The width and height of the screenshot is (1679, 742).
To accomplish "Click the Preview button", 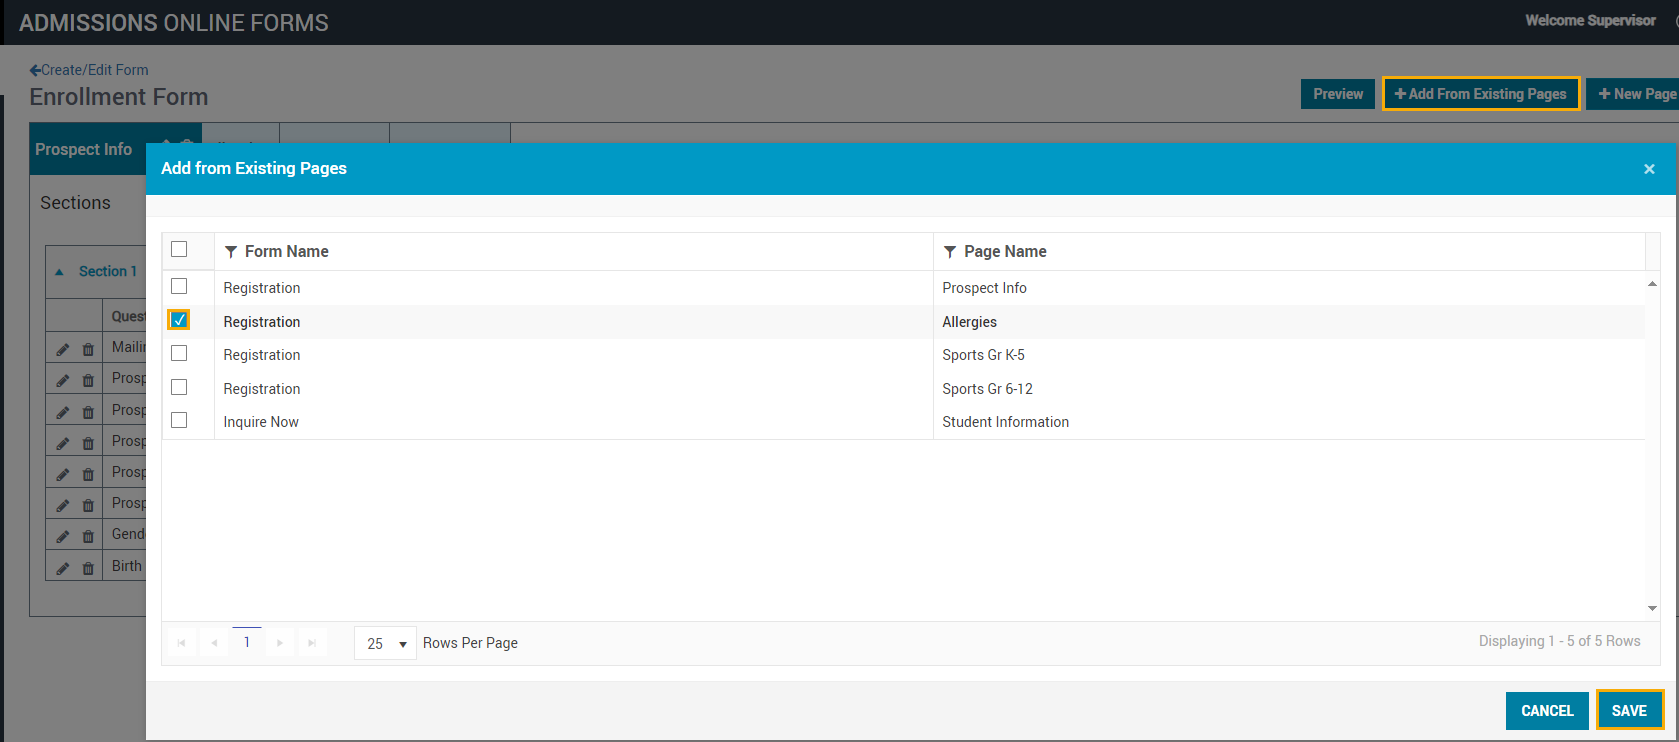I will coord(1338,94).
